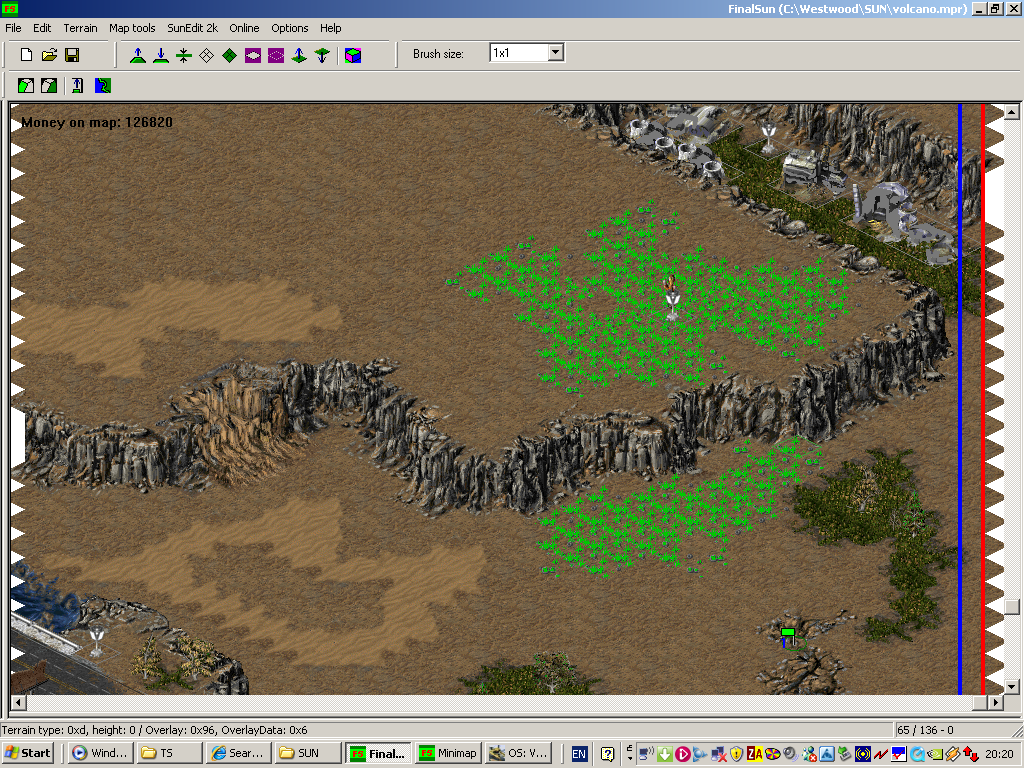Create a new map with the blank page icon
The height and width of the screenshot is (768, 1024).
[26, 55]
